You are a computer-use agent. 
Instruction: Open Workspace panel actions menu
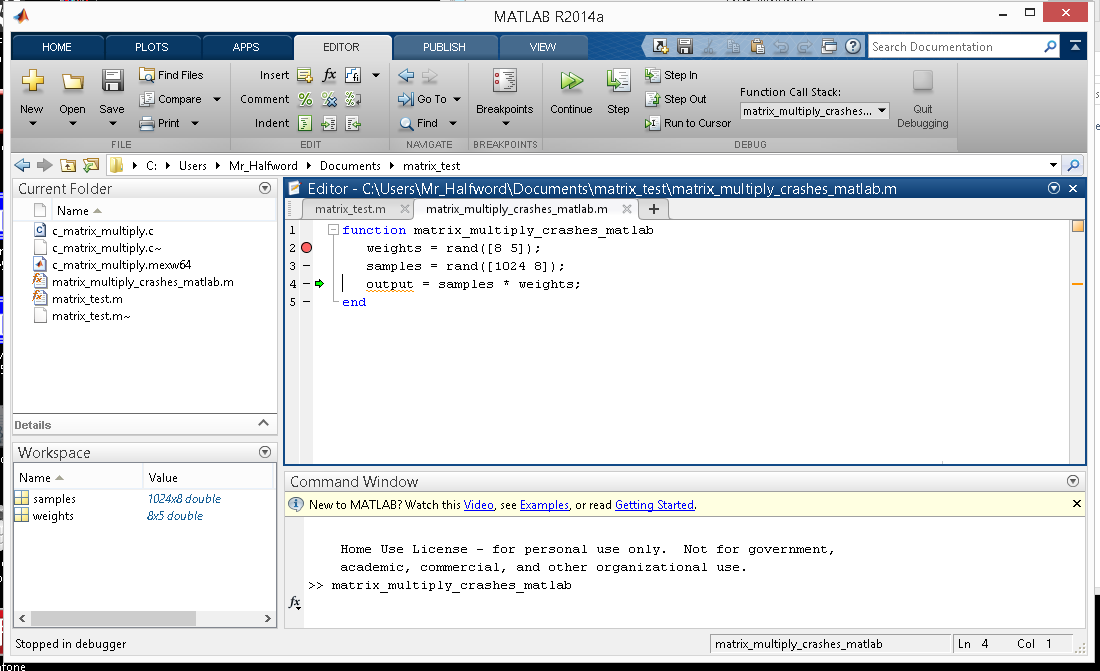coord(264,452)
